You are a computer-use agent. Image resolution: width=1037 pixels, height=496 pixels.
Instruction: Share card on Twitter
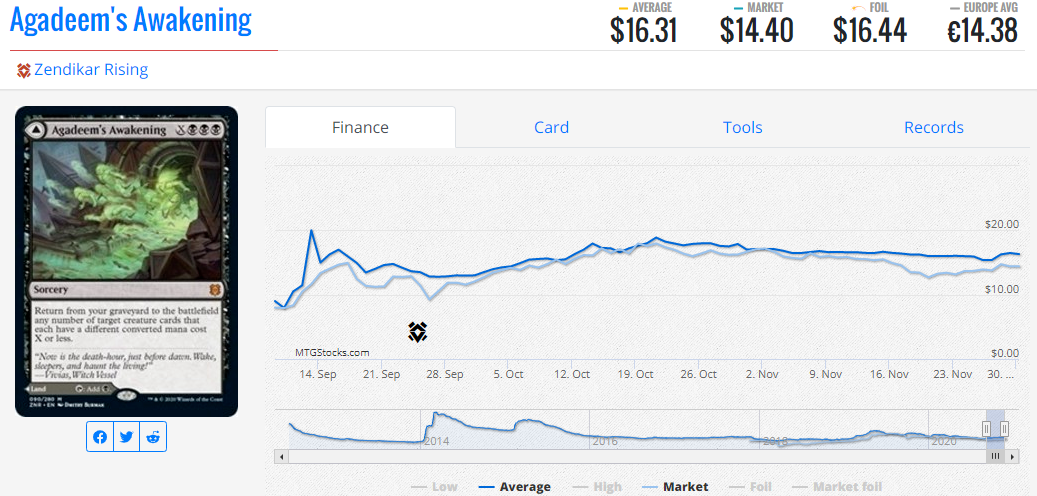tap(126, 437)
